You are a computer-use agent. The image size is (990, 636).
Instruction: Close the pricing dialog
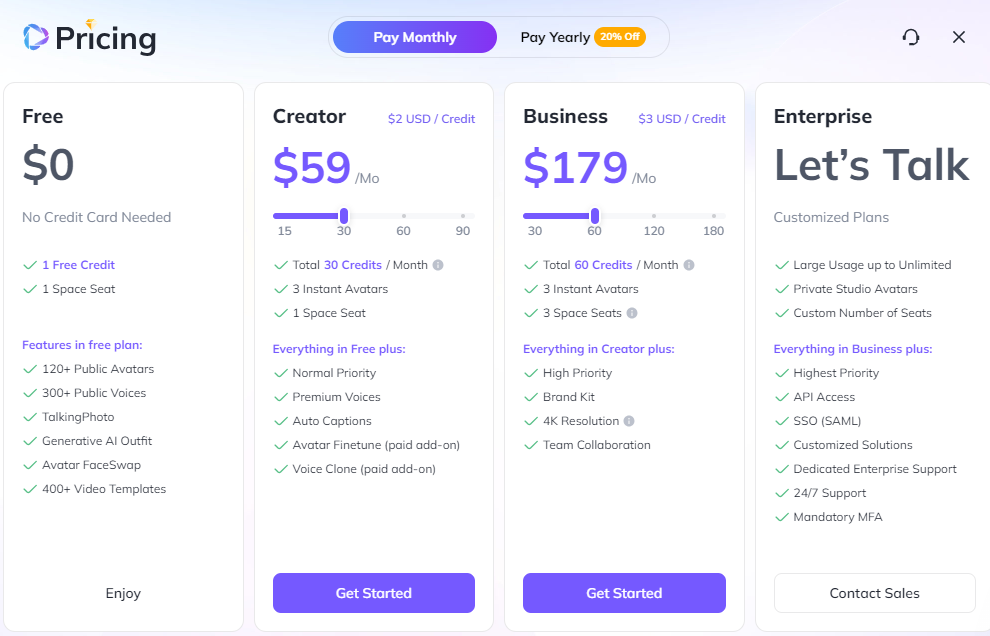tap(959, 37)
